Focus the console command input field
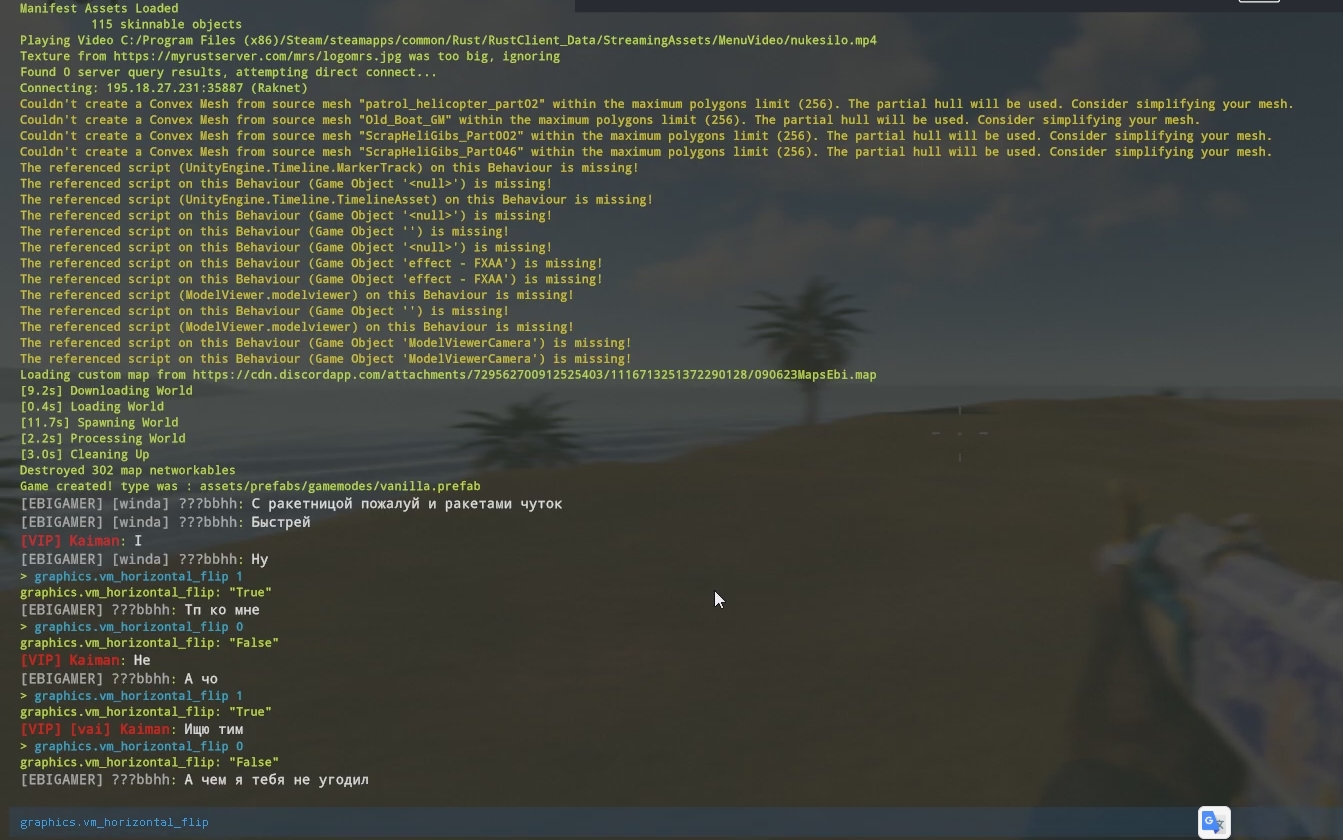Image resolution: width=1343 pixels, height=840 pixels. (600, 822)
